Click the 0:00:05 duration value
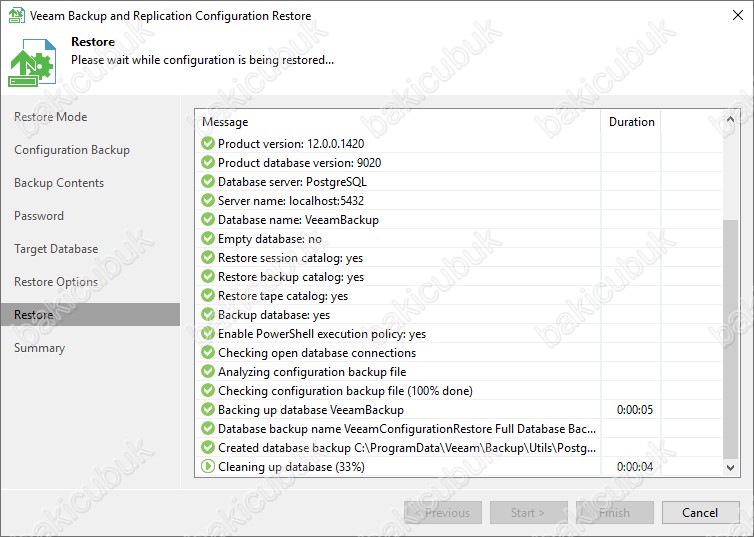 [x=635, y=410]
